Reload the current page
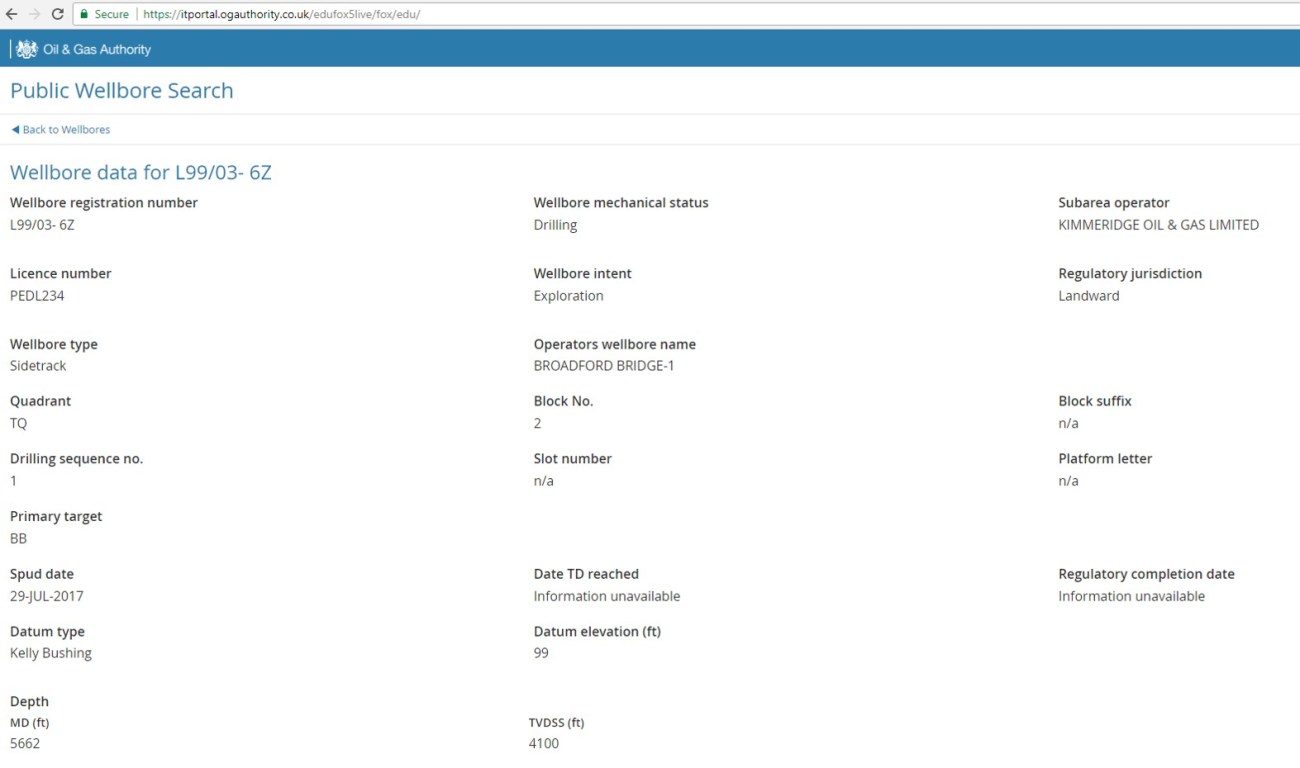Screen dimensions: 1300x768 pos(57,14)
